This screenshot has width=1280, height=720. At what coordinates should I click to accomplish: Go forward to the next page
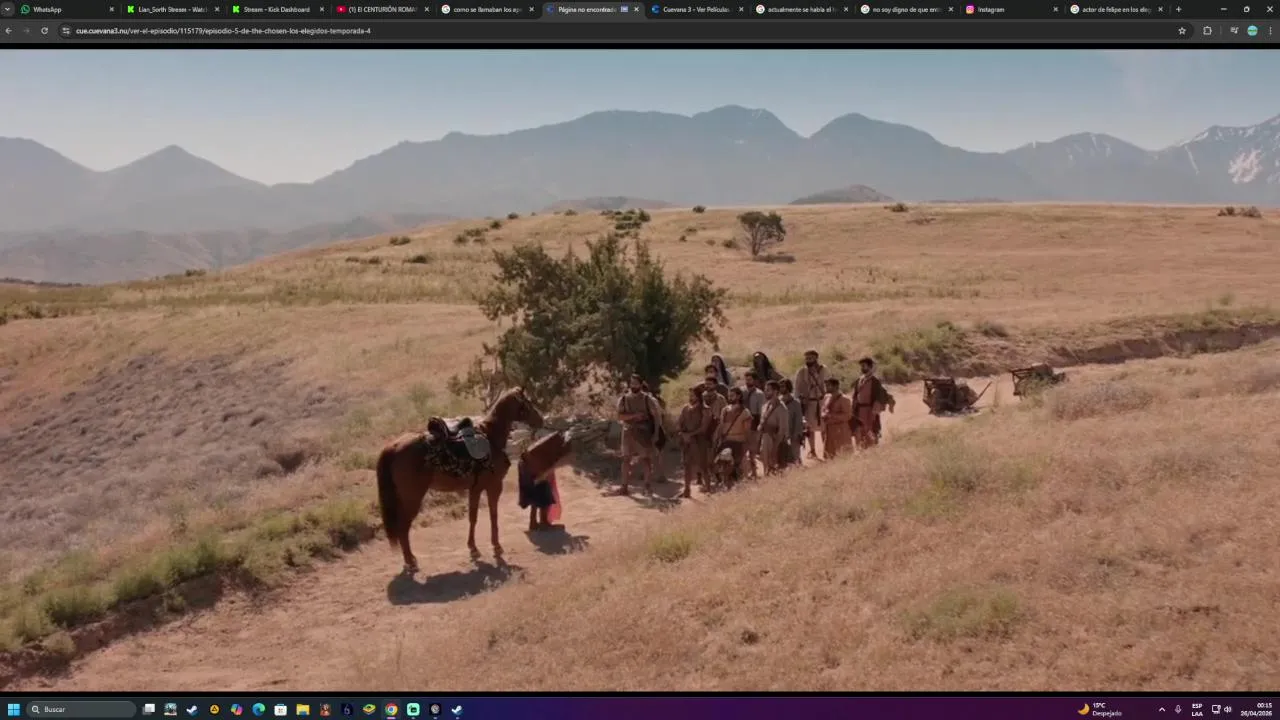pyautogui.click(x=26, y=31)
